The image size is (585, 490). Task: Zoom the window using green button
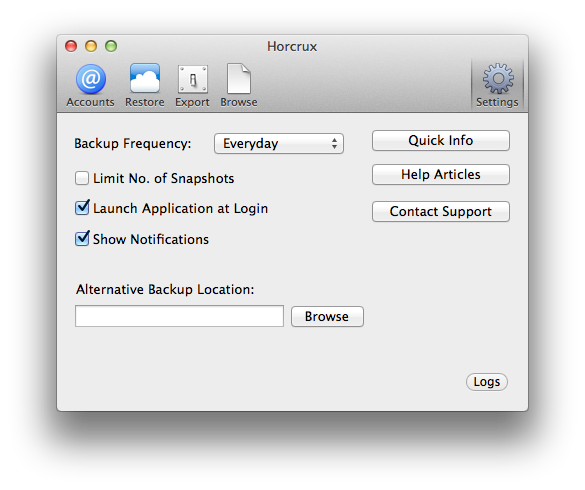tap(111, 46)
